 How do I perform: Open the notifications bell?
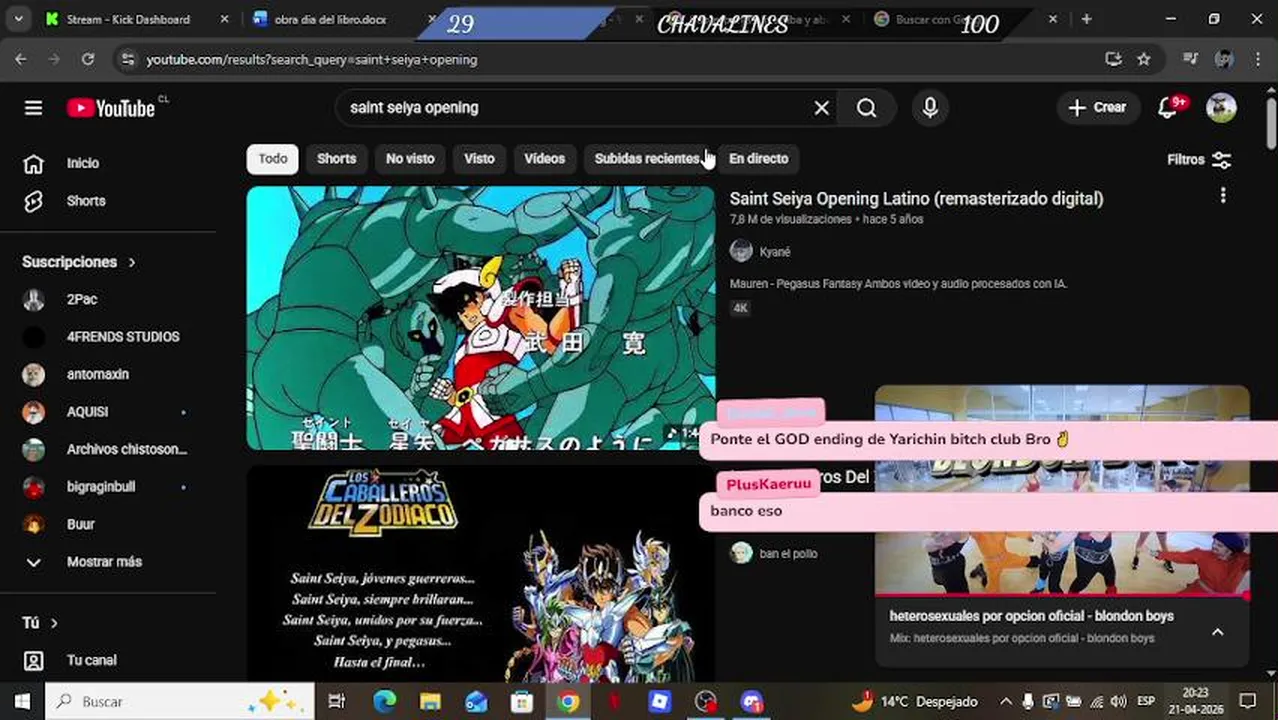tap(1168, 108)
